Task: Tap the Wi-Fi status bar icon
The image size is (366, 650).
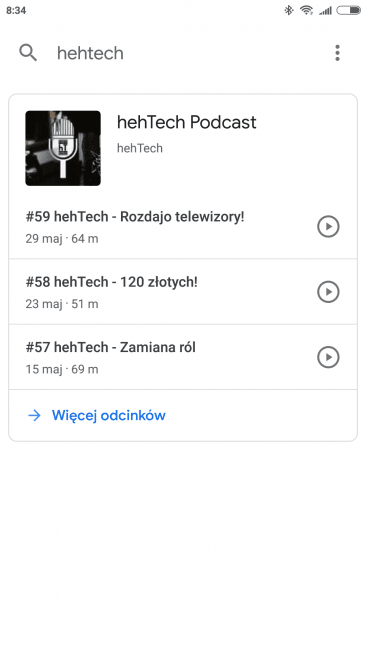Action: tap(306, 10)
